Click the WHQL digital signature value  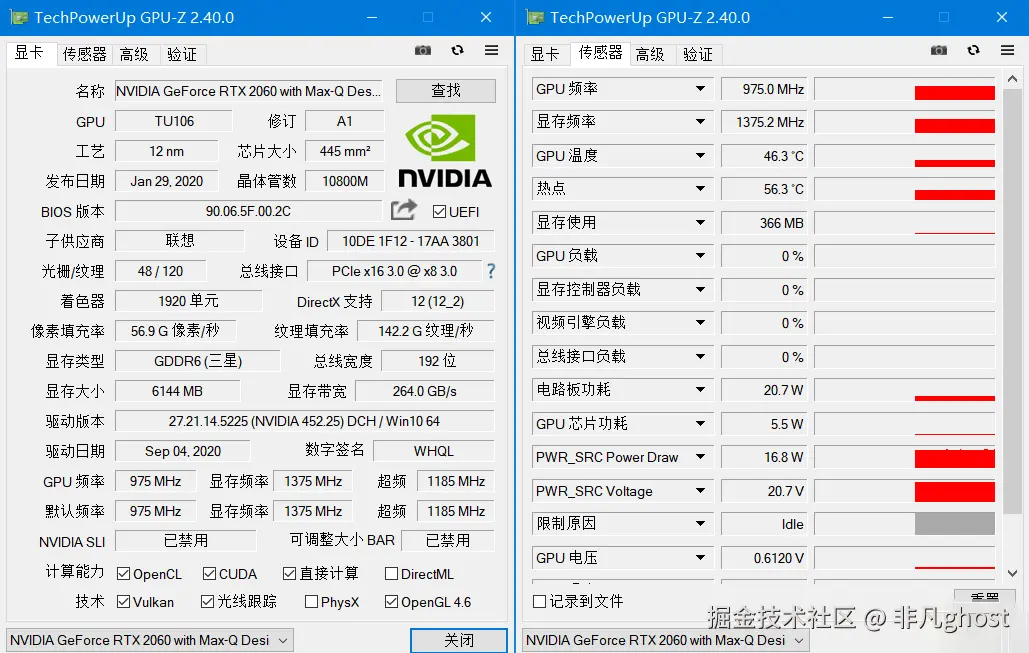click(434, 452)
